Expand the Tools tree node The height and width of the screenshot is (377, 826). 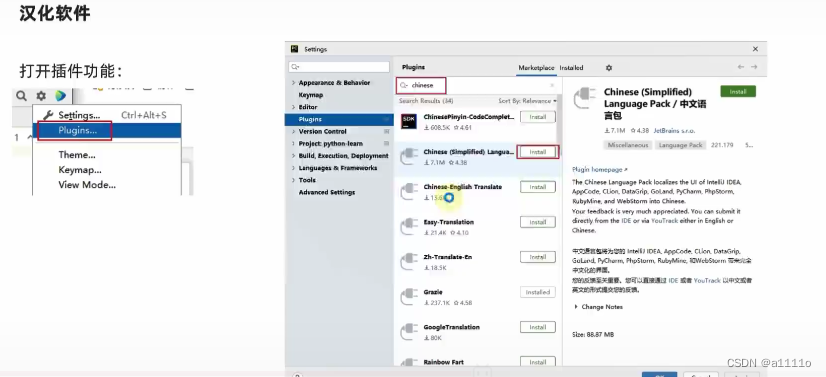pyautogui.click(x=293, y=180)
